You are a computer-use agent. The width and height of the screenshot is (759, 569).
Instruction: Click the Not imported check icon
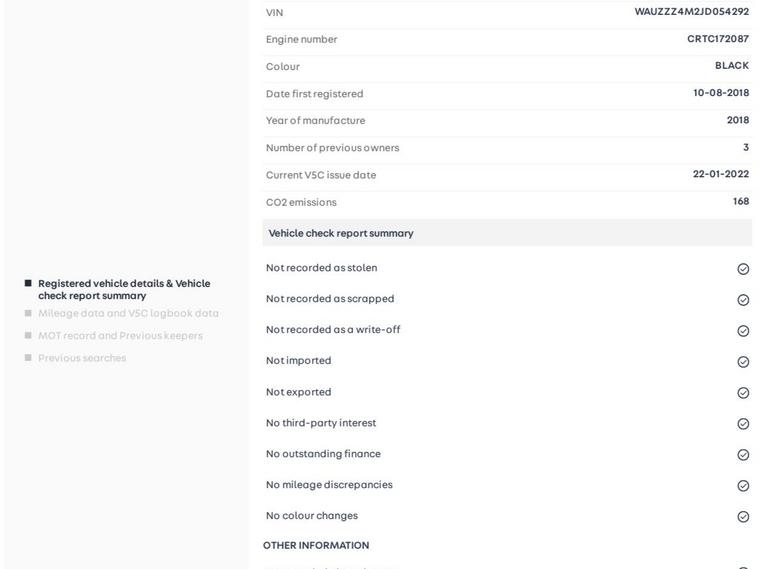coord(743,362)
